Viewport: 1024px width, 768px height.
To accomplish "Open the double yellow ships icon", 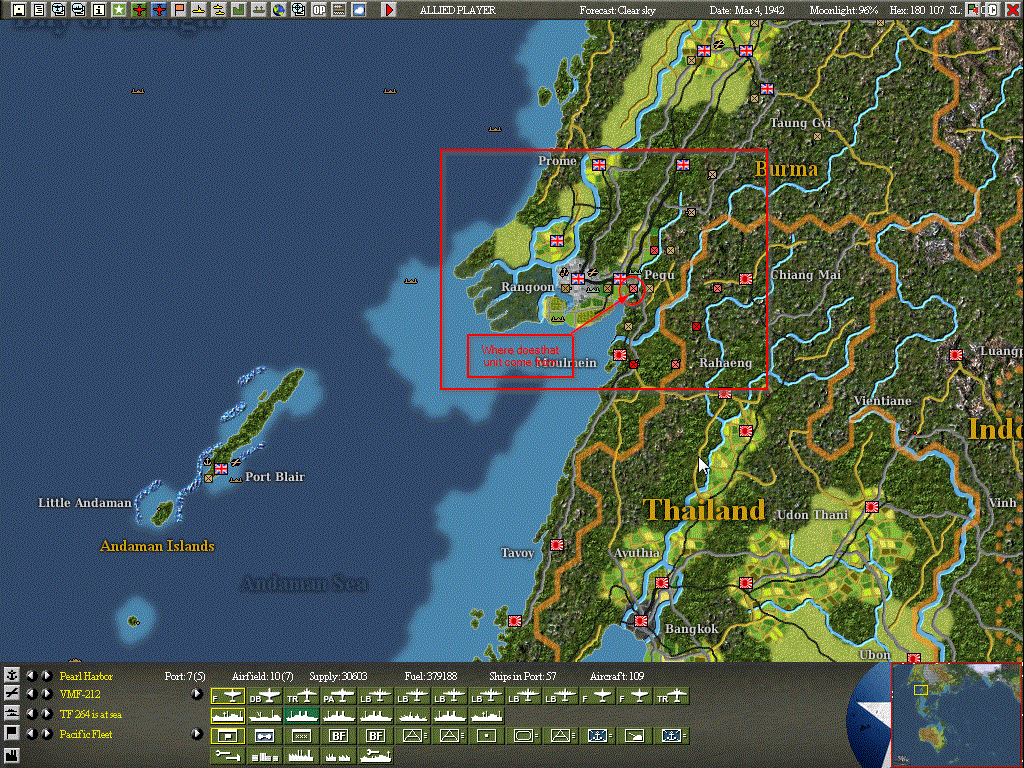I will click(219, 10).
